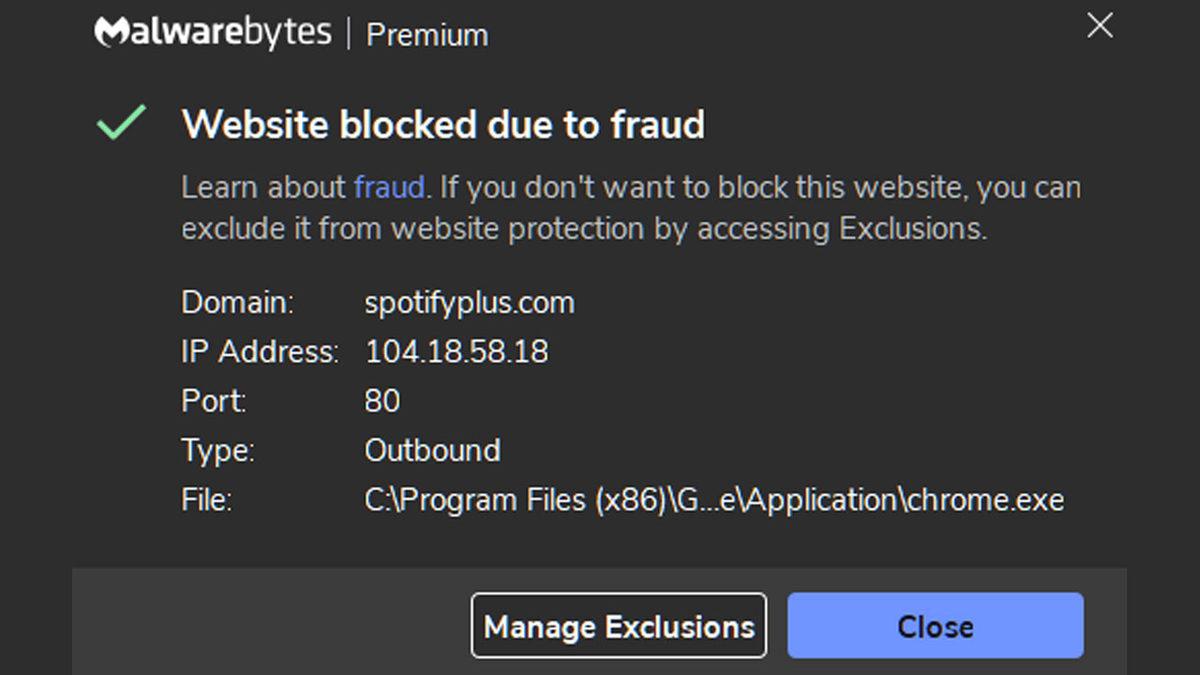Click the Outbound type value
This screenshot has width=1200, height=675.
[x=432, y=450]
